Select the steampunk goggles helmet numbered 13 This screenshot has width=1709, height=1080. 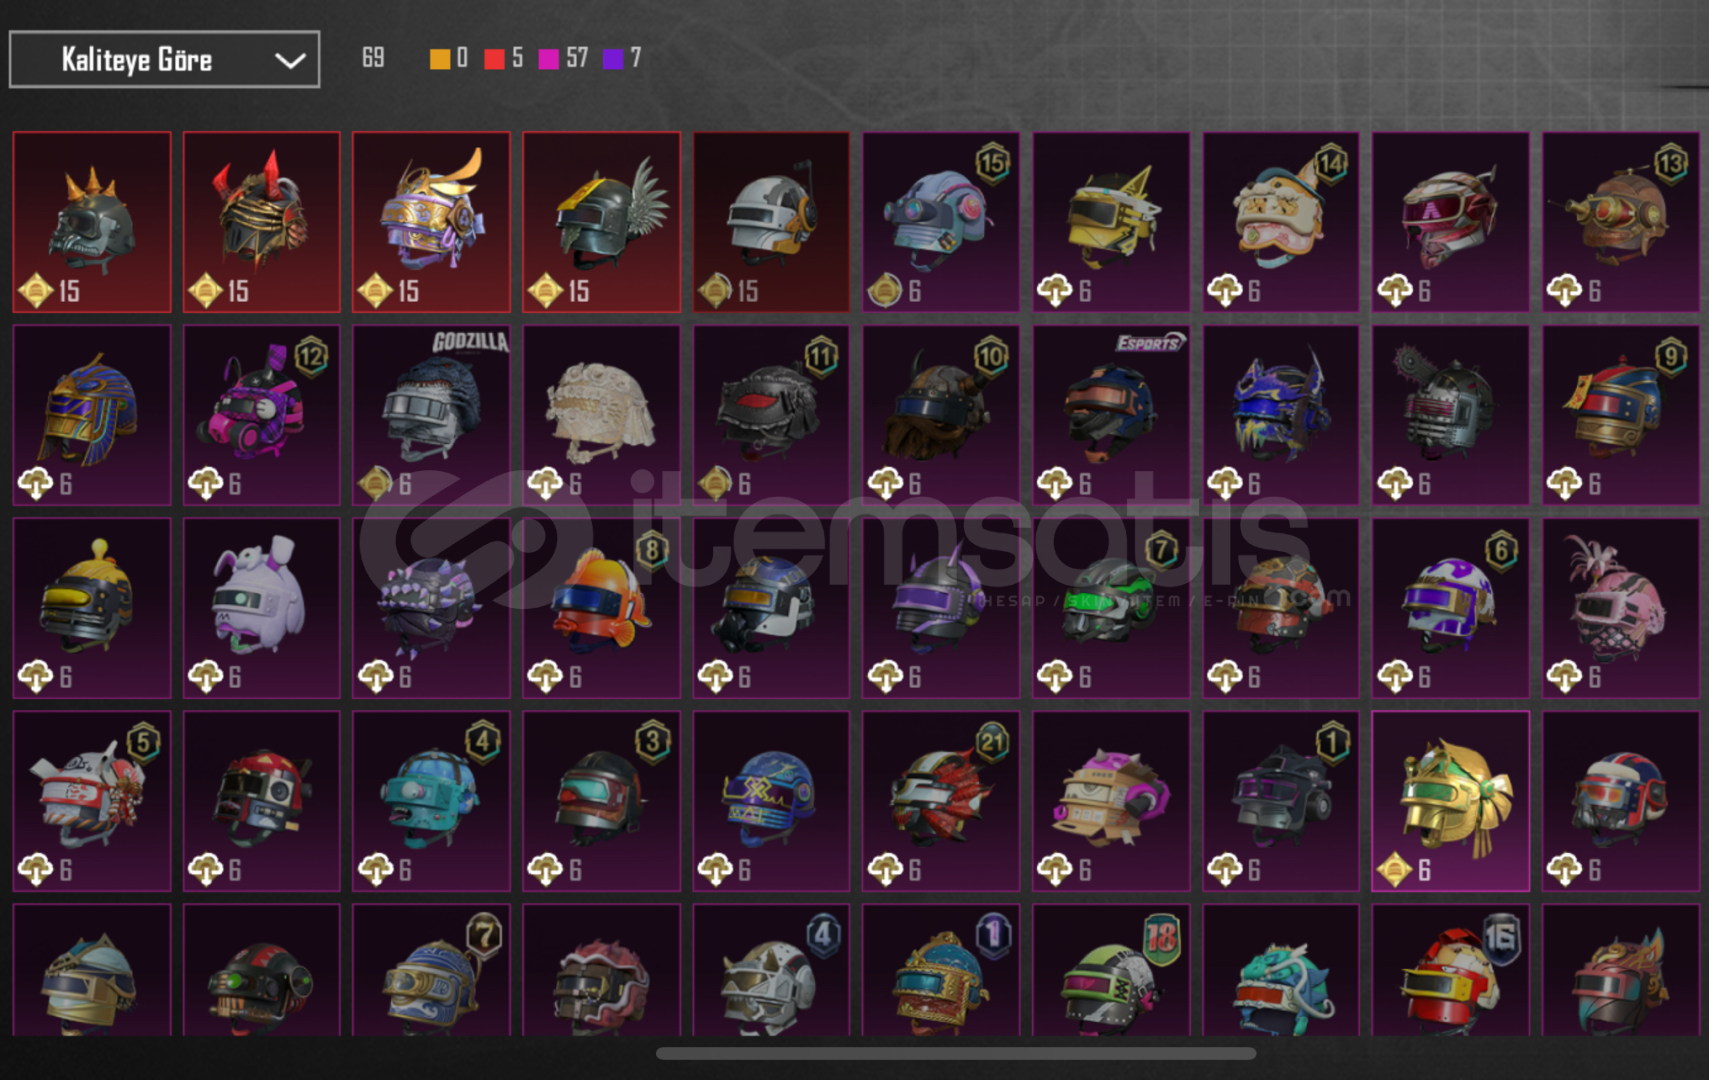tap(1621, 222)
